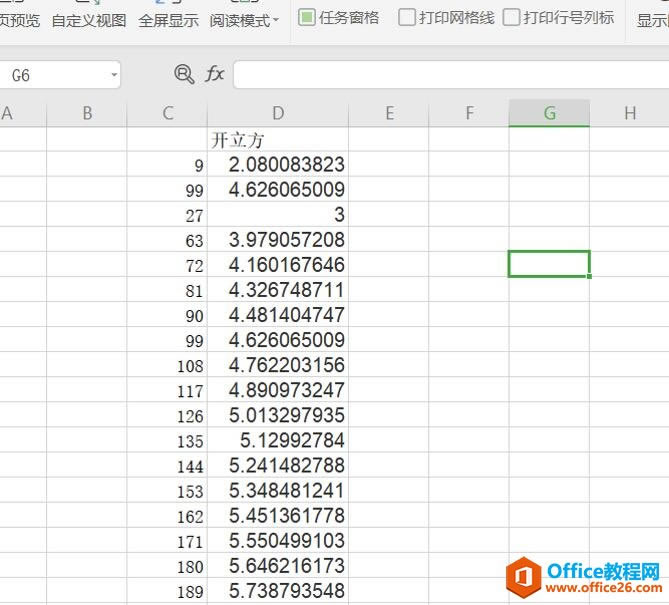Select the cell containing 81
This screenshot has width=669, height=605.
coord(167,290)
